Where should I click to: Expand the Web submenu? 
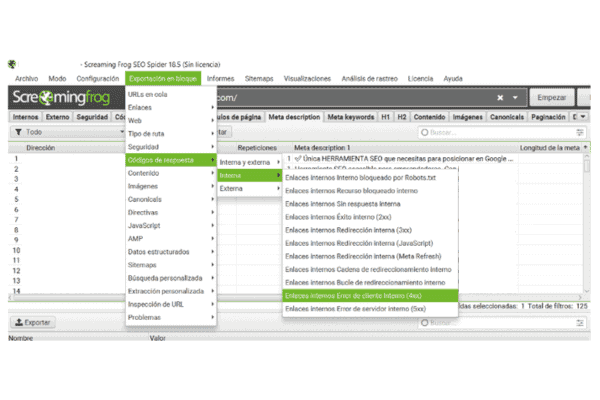tap(171, 121)
